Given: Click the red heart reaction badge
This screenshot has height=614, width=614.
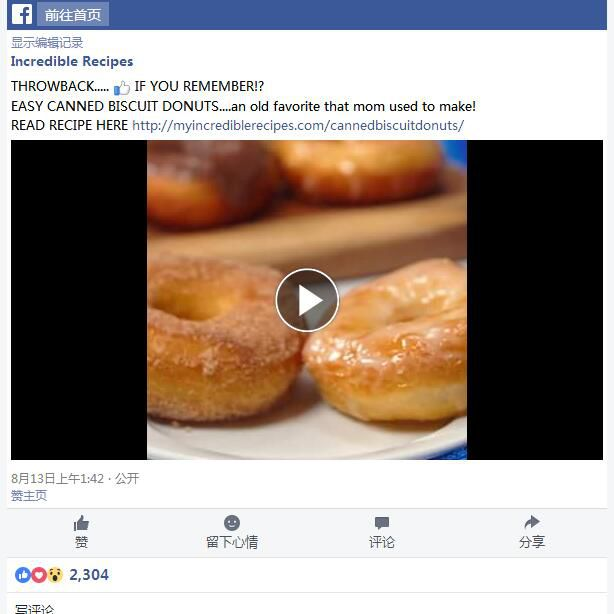Looking at the screenshot, I should (x=39, y=575).
